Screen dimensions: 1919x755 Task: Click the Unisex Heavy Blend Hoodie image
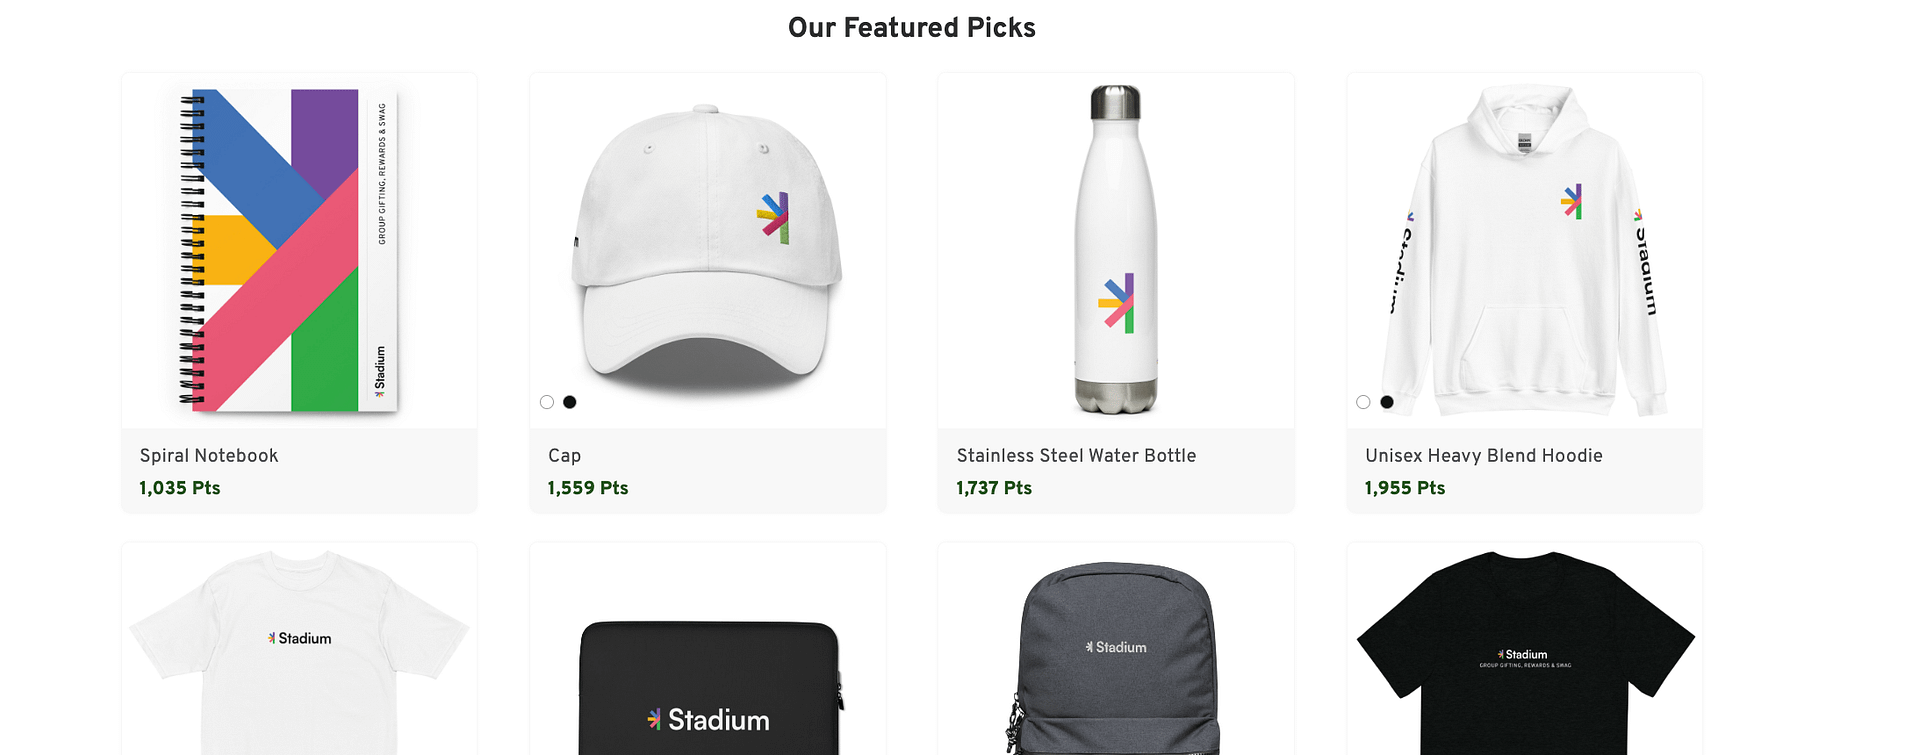click(1524, 250)
